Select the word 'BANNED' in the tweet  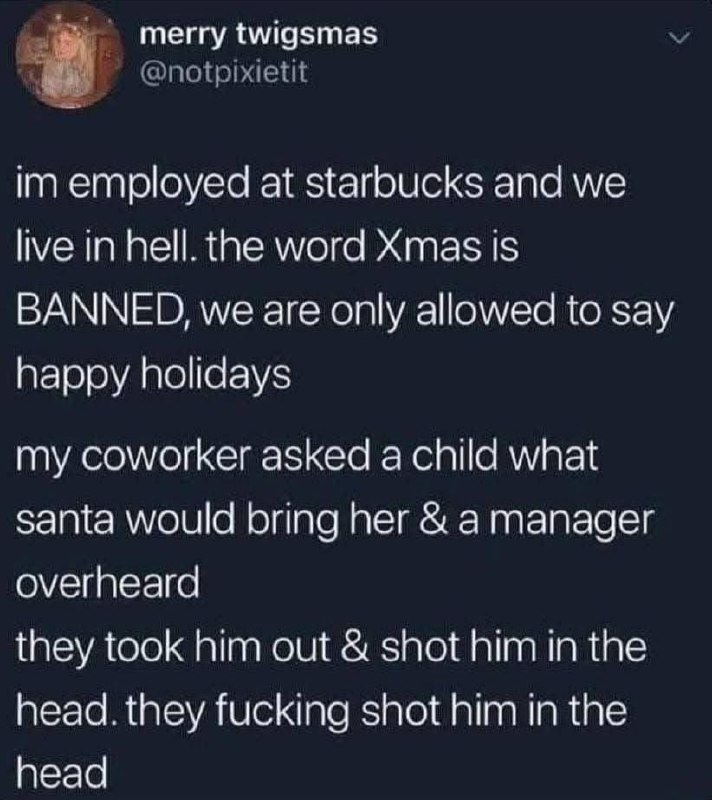[x=101, y=312]
